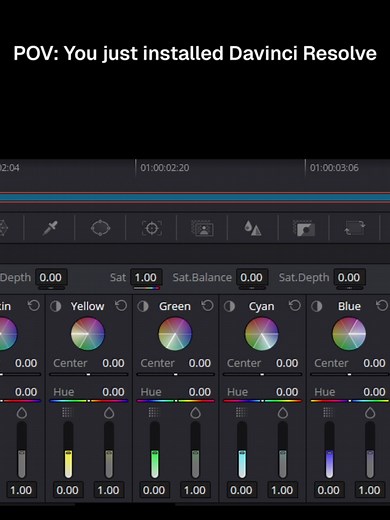The image size is (390, 520).
Task: Click the Cyan Hue rainbow slider
Action: pyautogui.click(x=262, y=401)
